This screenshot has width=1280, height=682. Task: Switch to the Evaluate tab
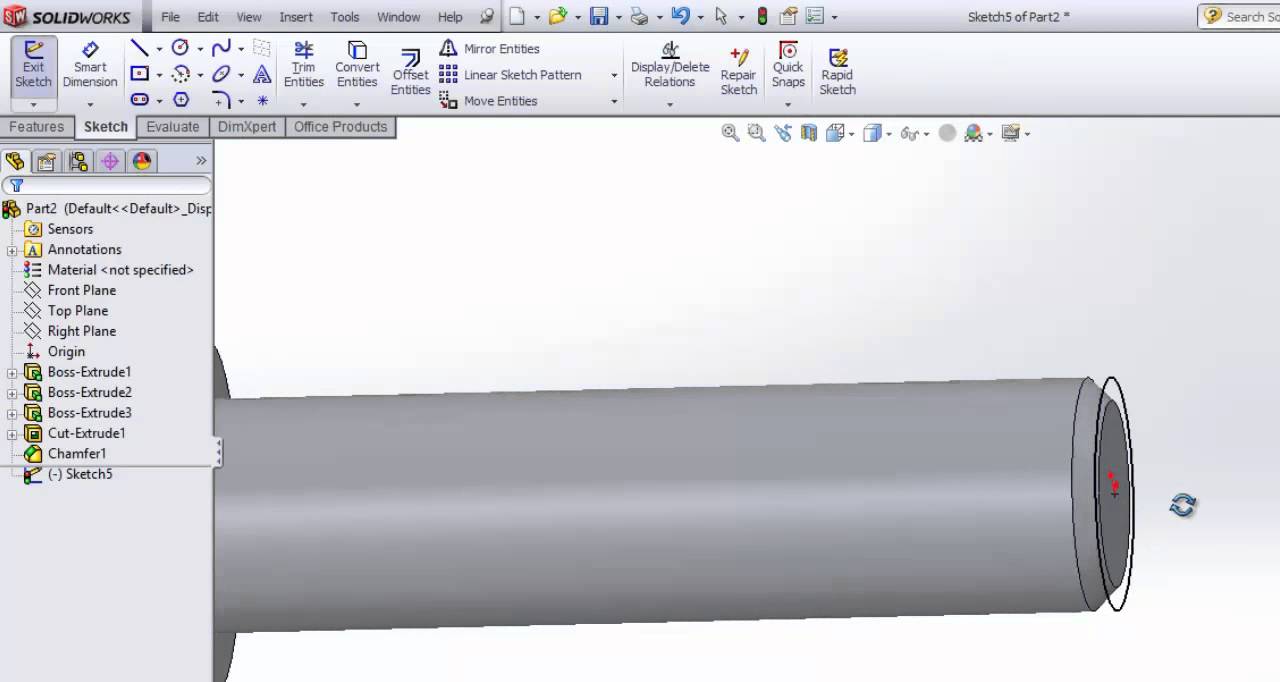tap(173, 127)
